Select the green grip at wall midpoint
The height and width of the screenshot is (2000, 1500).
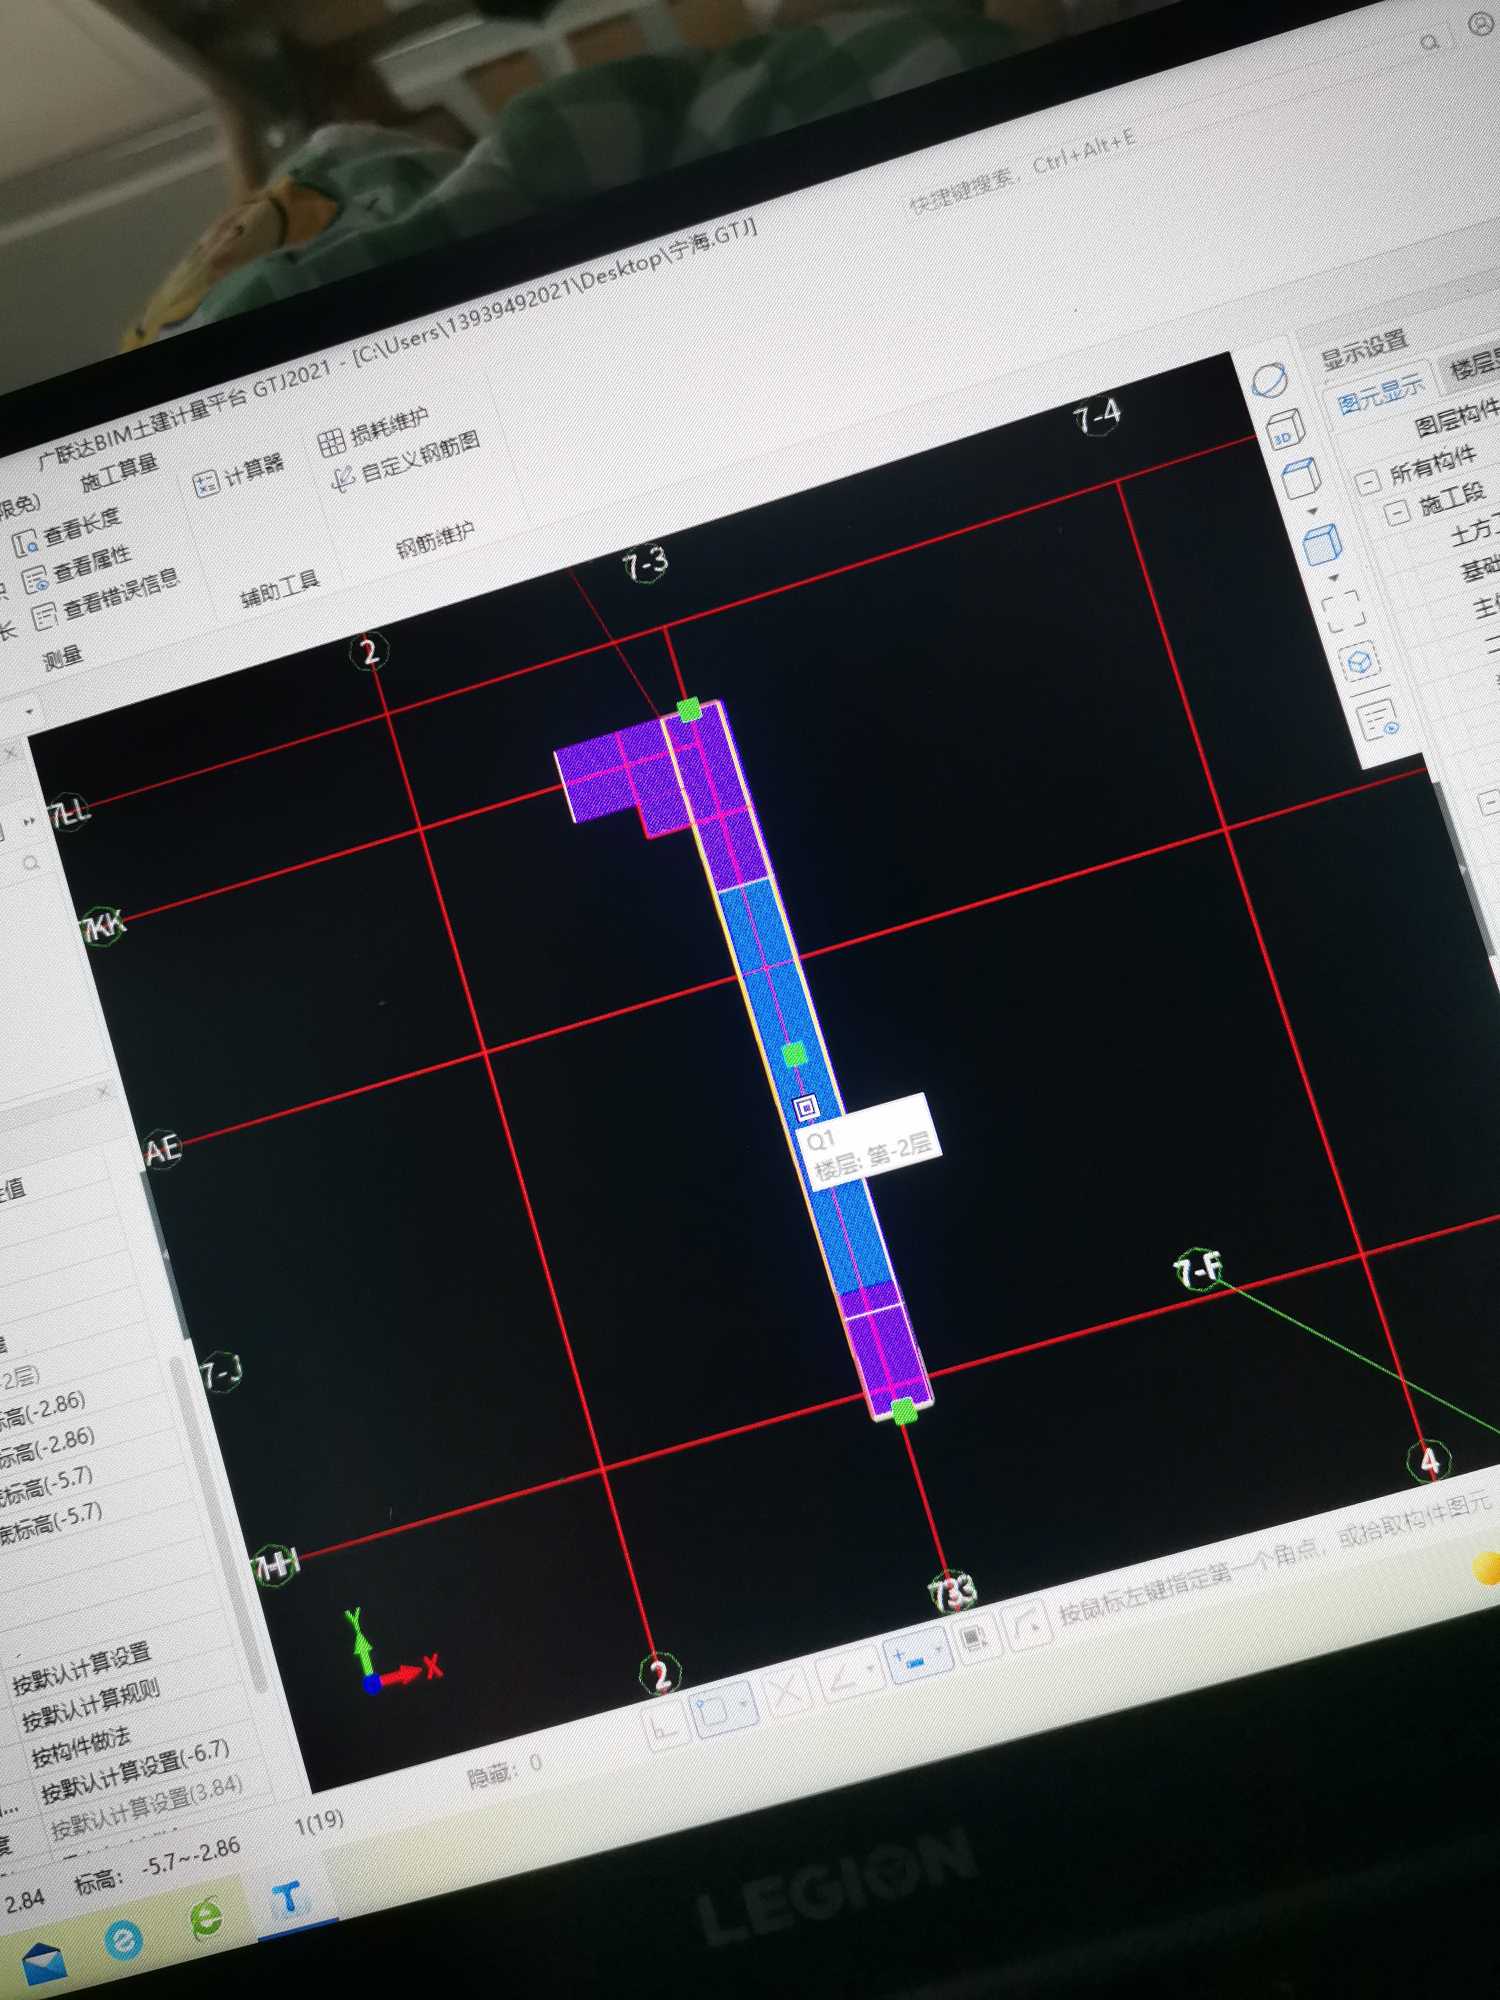pos(794,1054)
